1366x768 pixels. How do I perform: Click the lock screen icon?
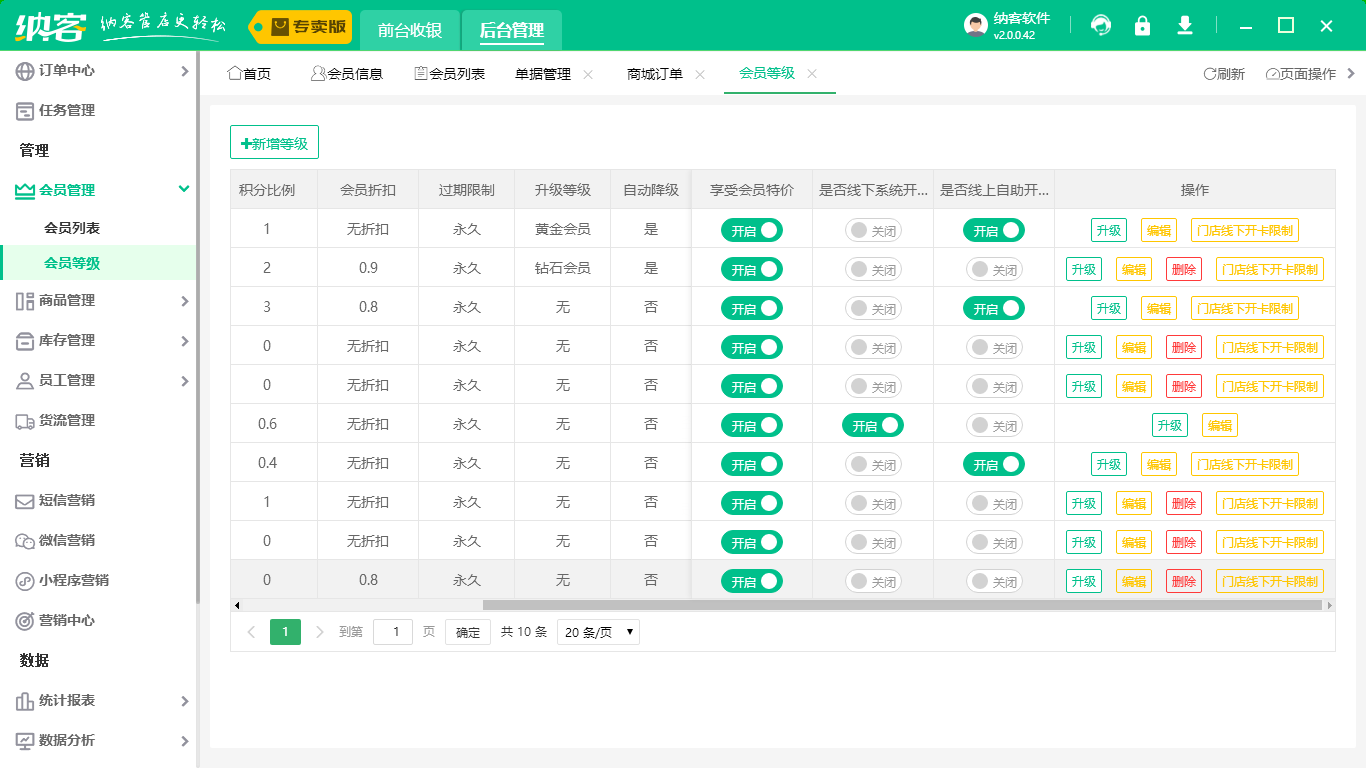coord(1142,26)
